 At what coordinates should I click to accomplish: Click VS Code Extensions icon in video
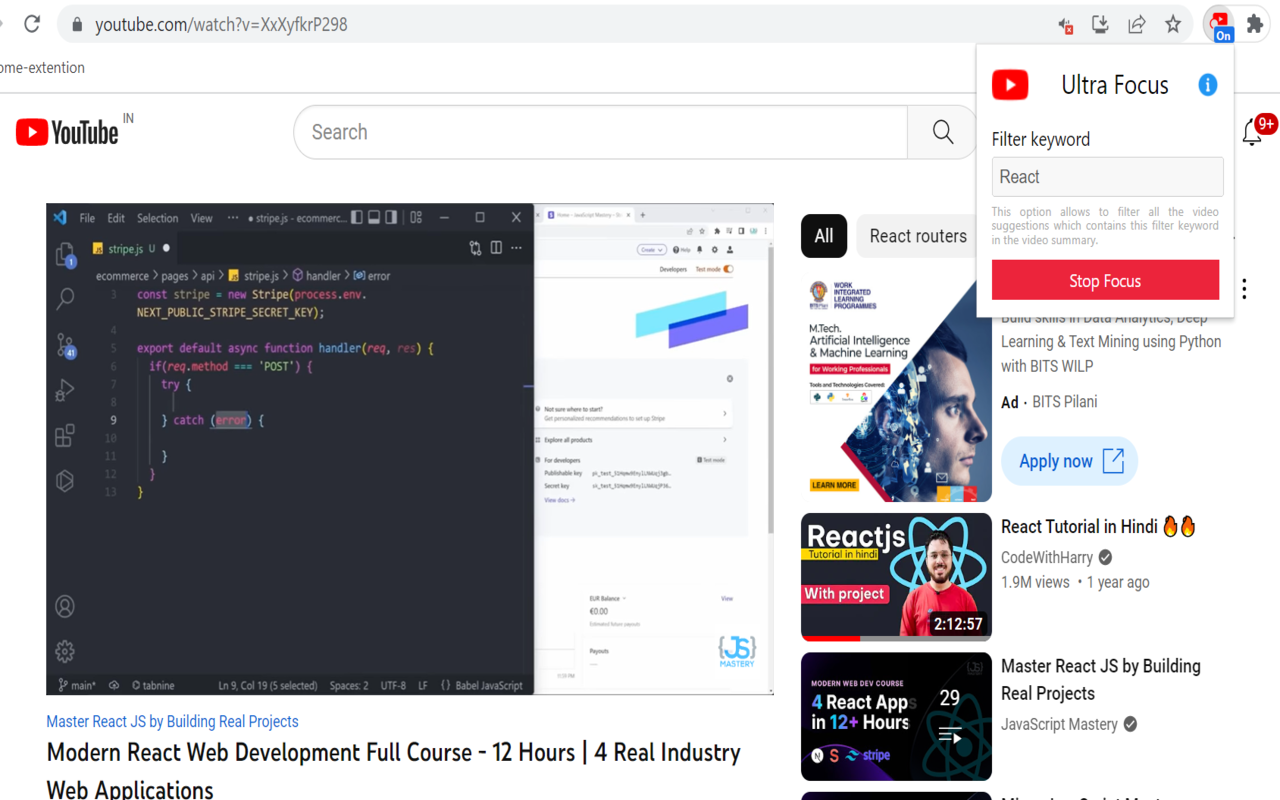pyautogui.click(x=65, y=435)
